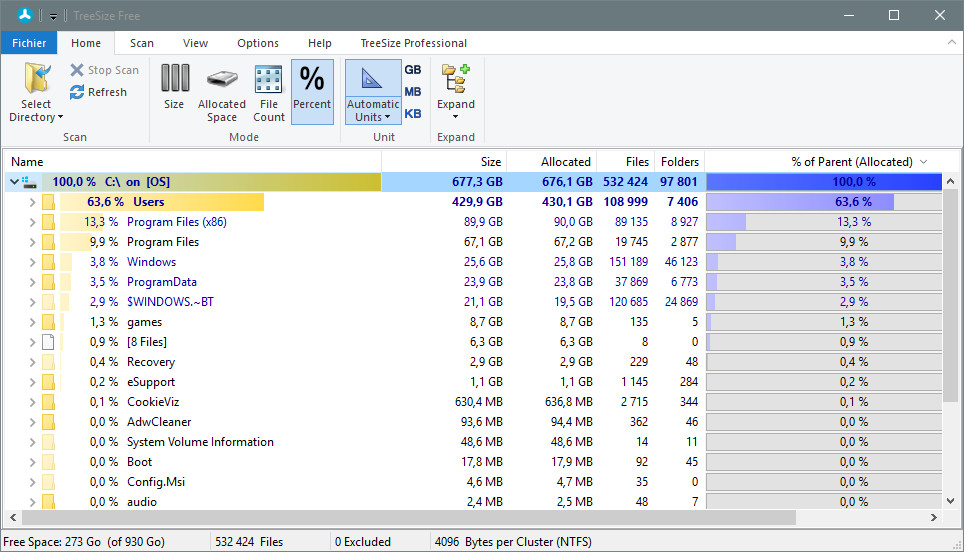Click the Expand tree icon
This screenshot has width=964, height=552.
click(x=456, y=78)
